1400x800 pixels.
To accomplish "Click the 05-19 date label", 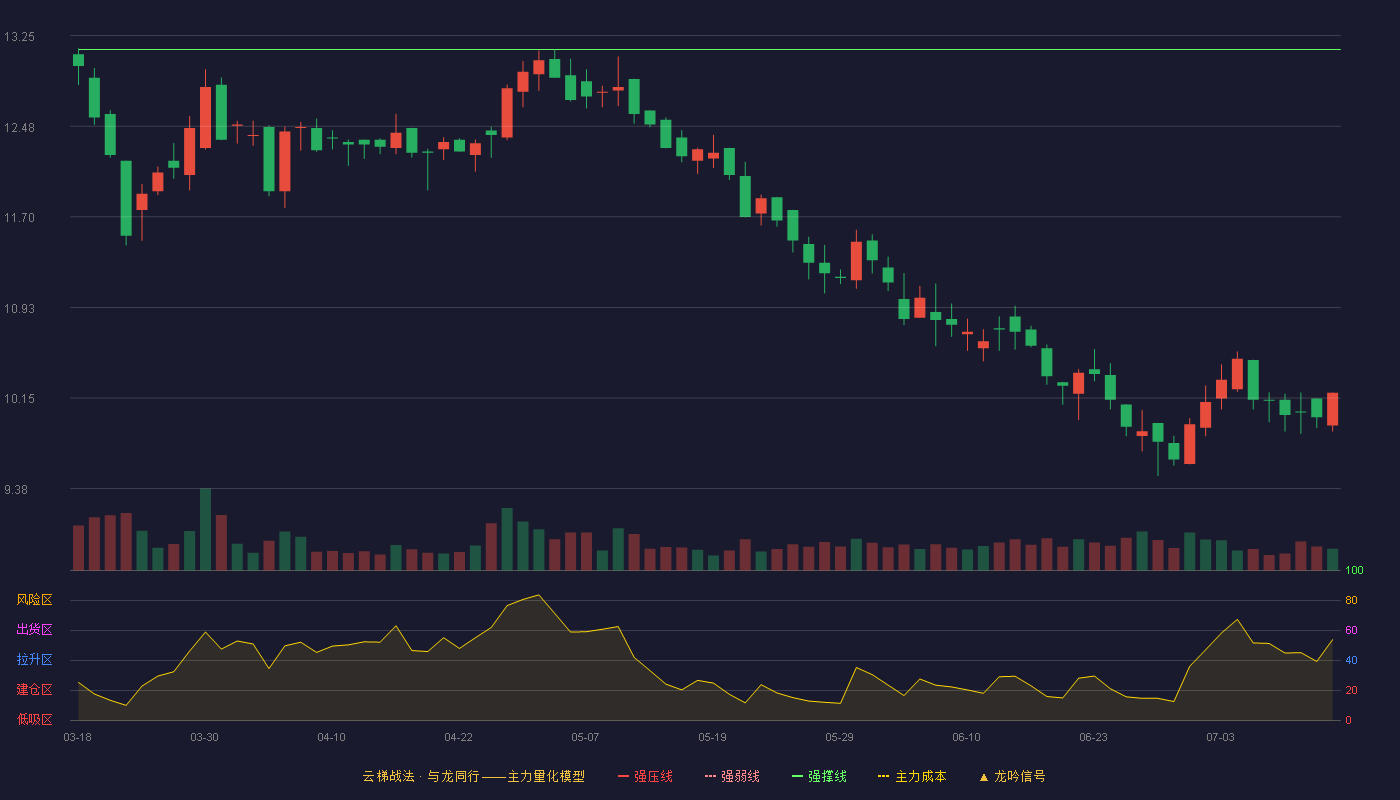I will (712, 737).
